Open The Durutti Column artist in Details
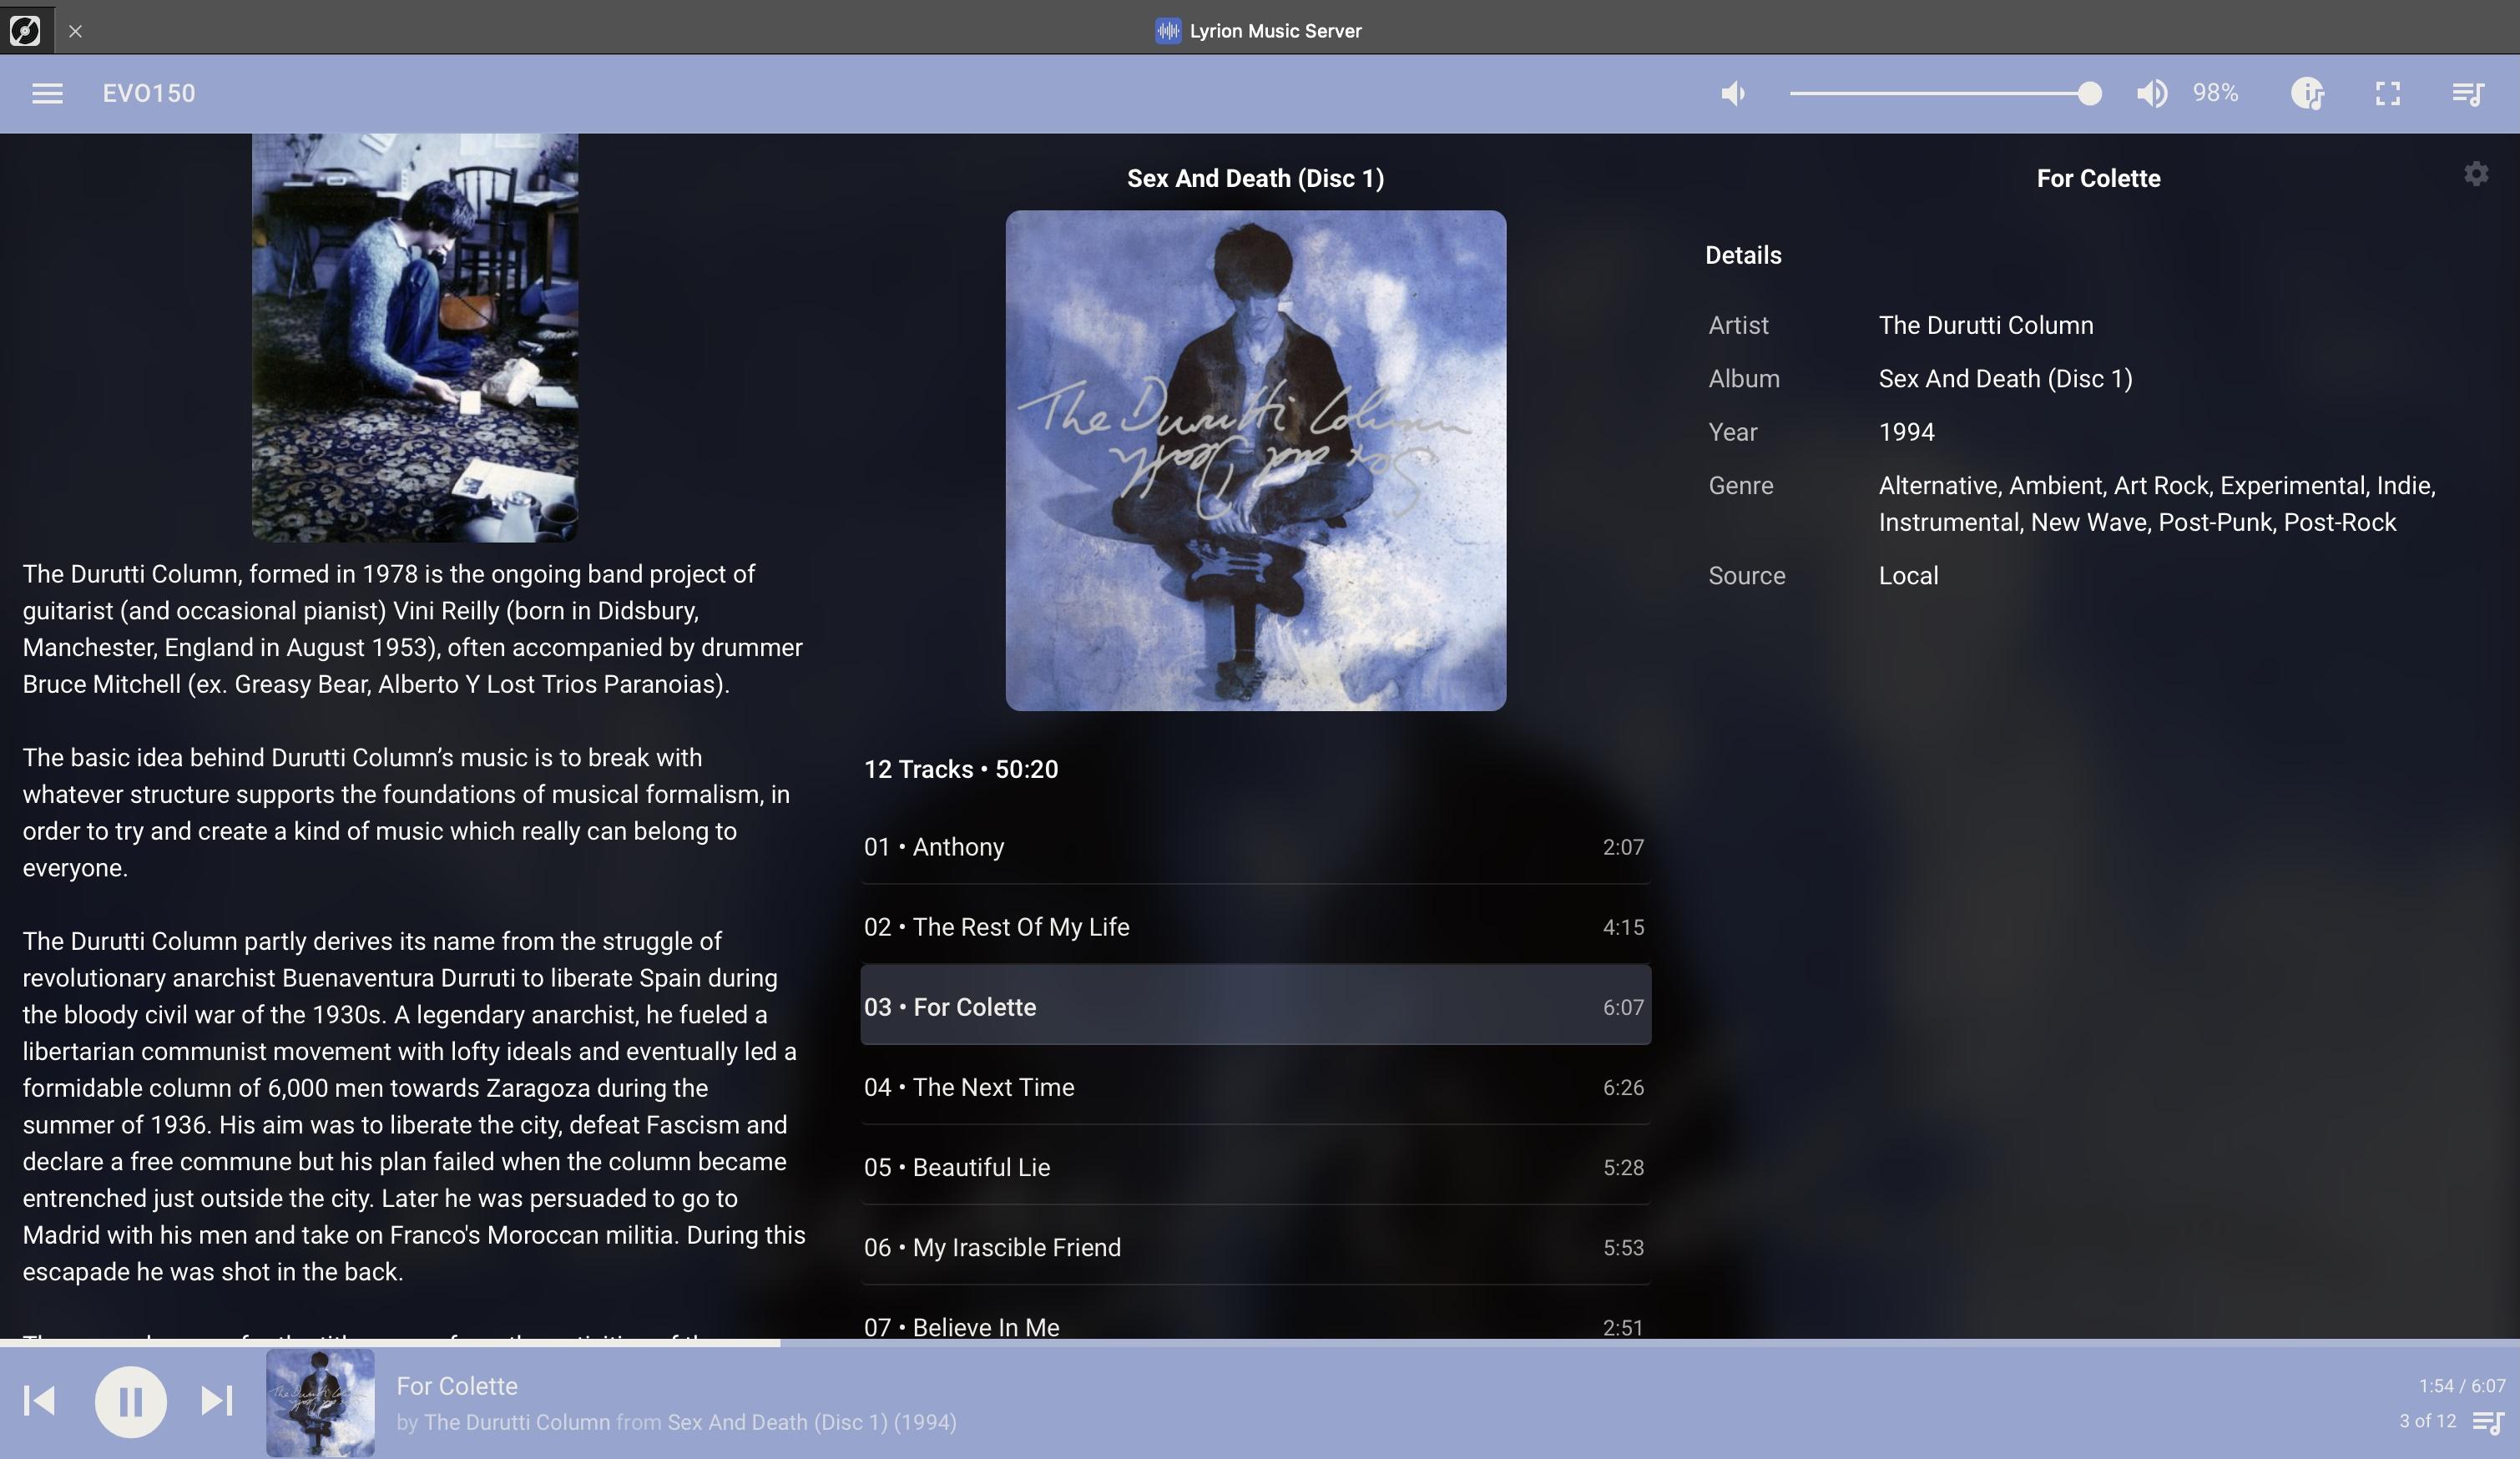This screenshot has height=1459, width=2520. click(x=1985, y=325)
